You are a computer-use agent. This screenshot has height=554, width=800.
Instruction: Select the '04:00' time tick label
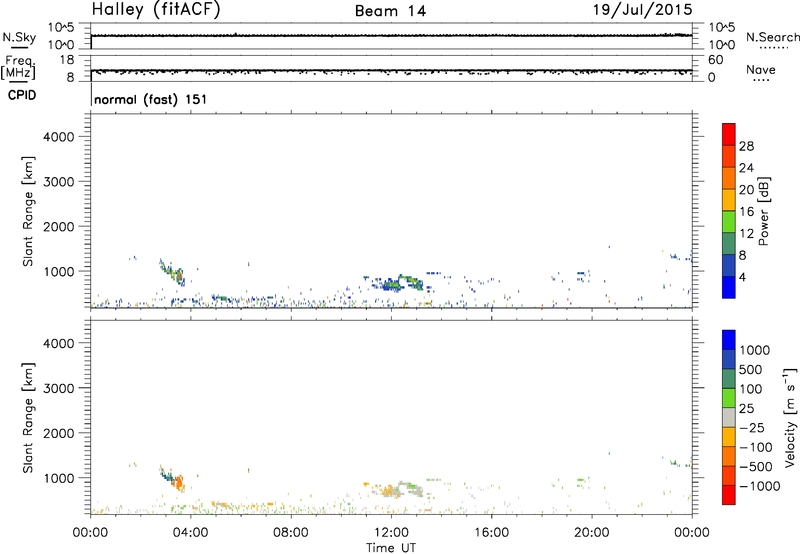(x=190, y=533)
